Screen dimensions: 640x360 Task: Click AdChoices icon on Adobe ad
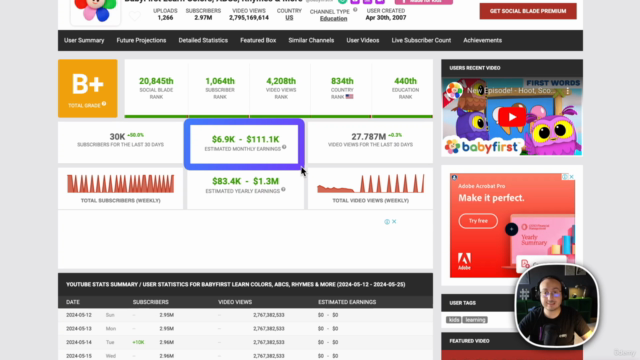(565, 177)
